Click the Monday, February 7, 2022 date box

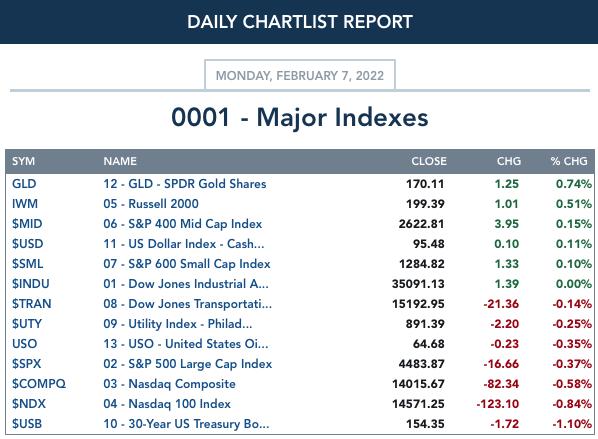coord(300,75)
